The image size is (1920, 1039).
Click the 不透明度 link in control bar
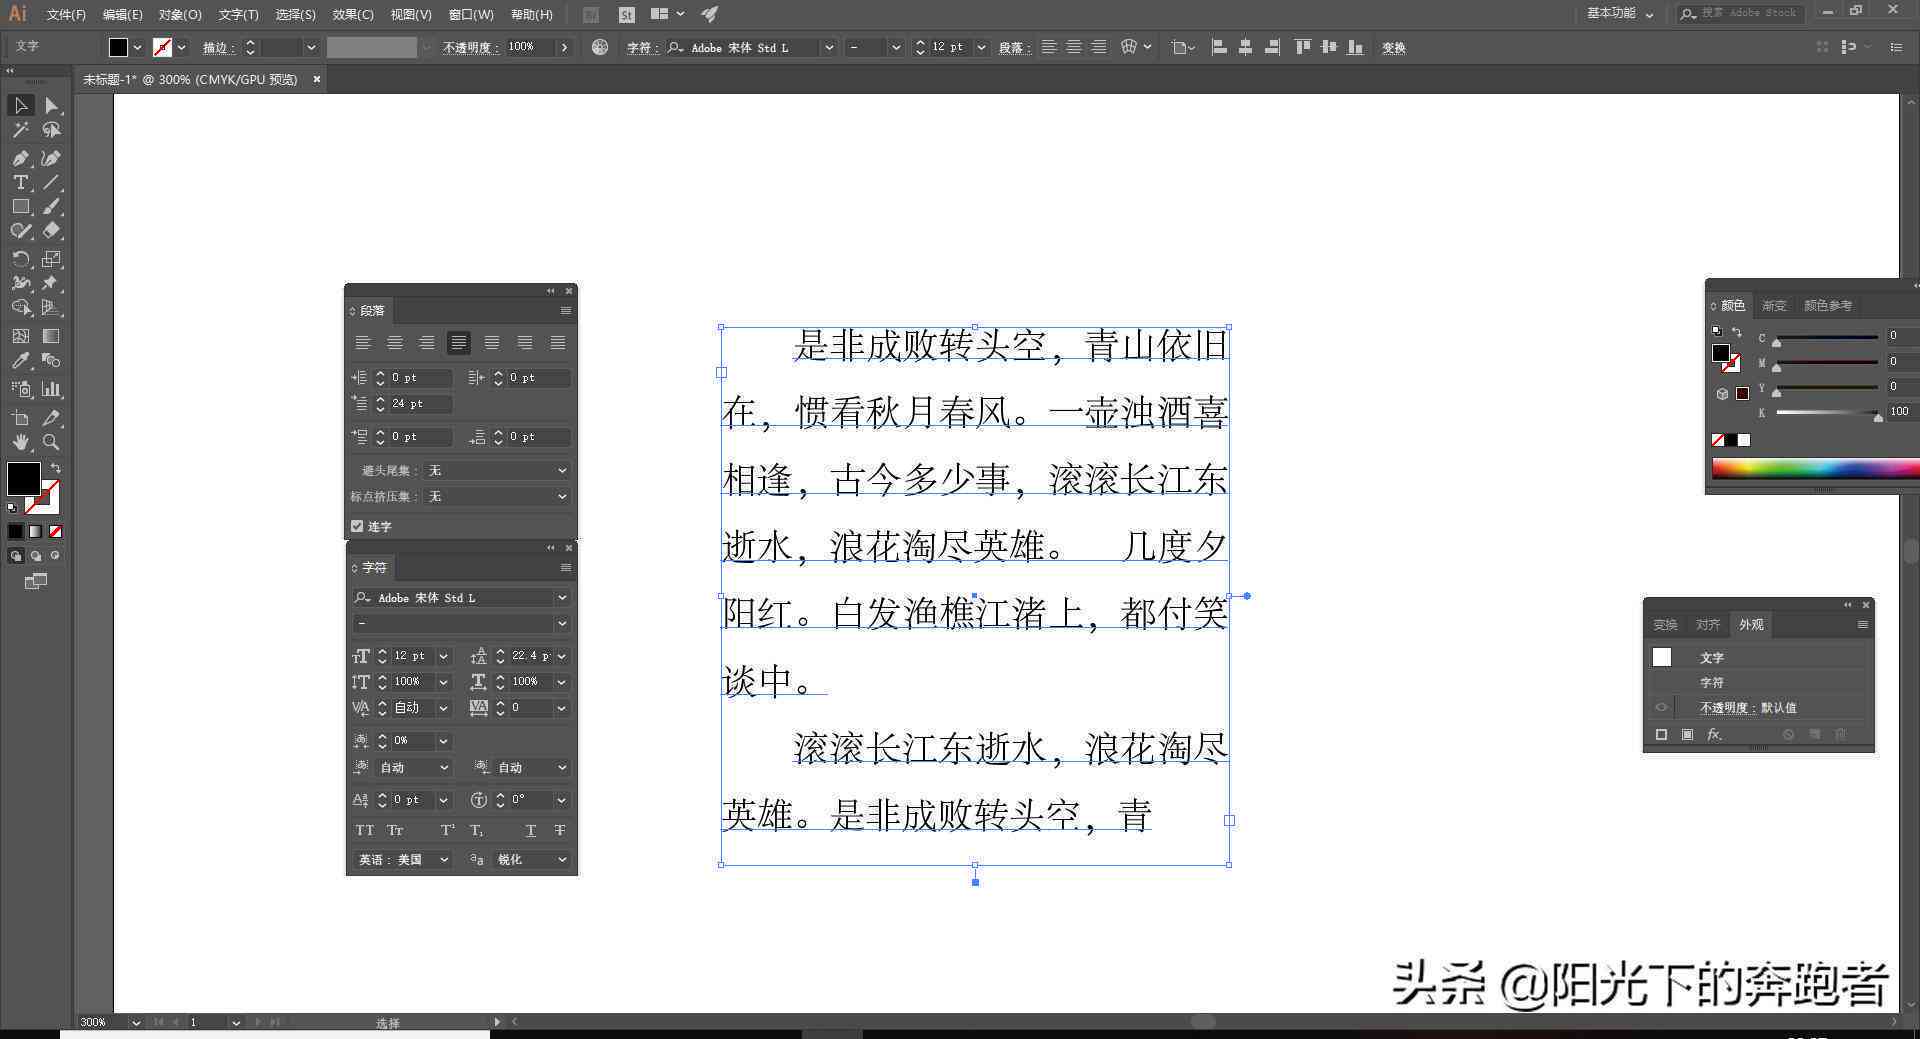click(469, 47)
